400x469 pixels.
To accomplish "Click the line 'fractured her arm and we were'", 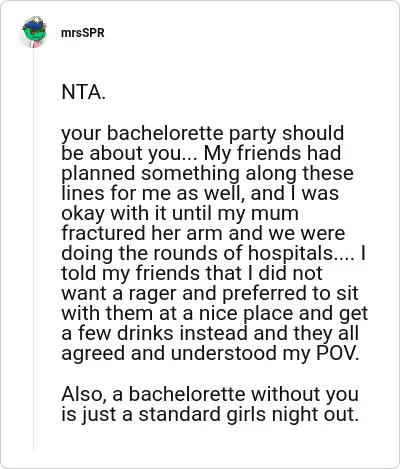I will click(203, 233).
